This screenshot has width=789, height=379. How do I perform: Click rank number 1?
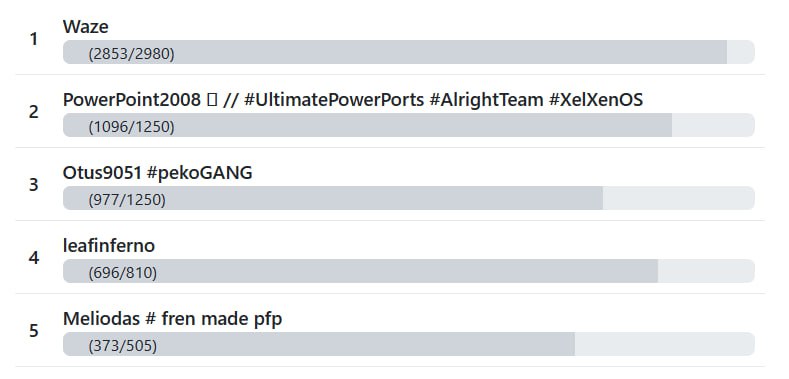click(x=34, y=39)
